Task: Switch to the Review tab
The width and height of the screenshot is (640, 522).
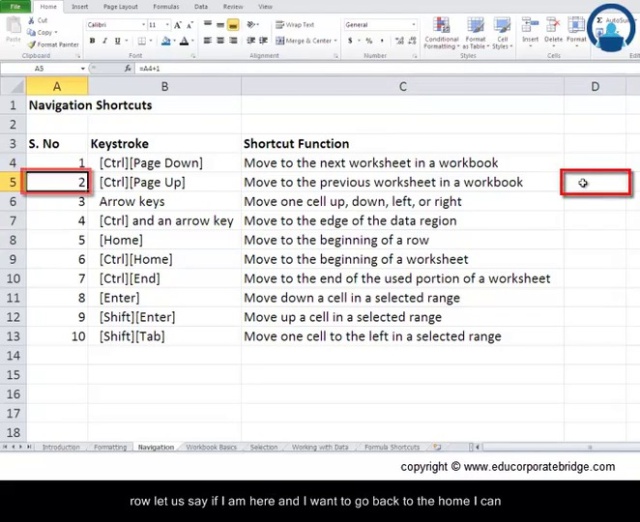Action: tap(233, 7)
